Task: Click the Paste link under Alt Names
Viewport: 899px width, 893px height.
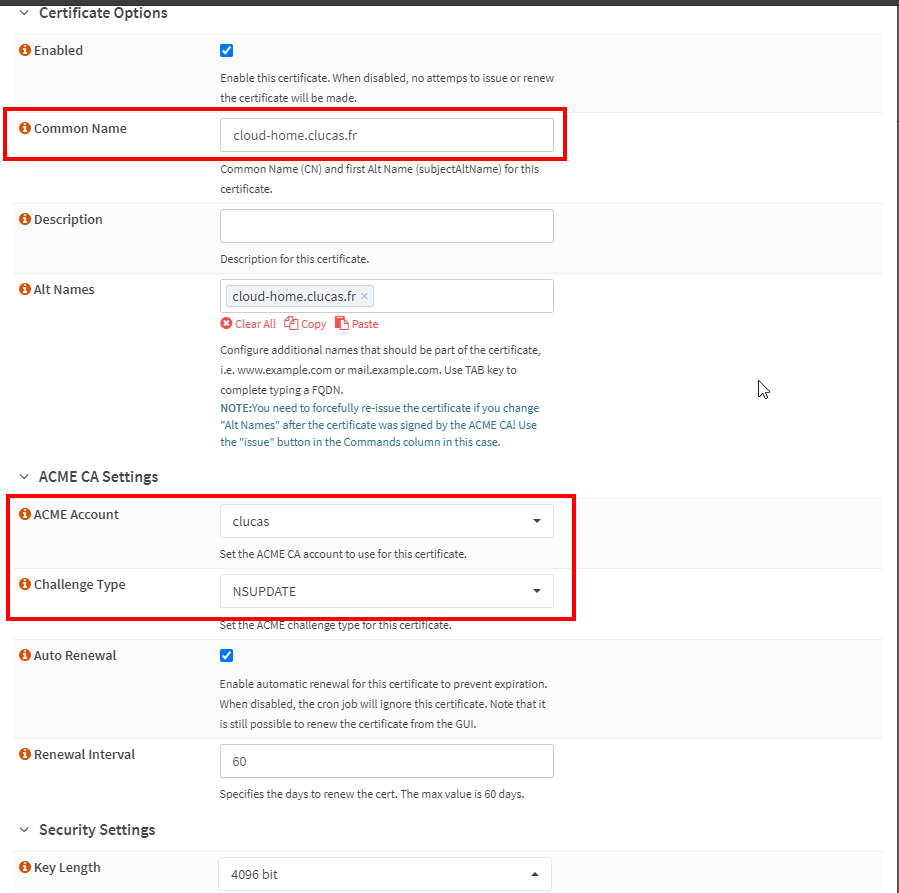Action: (357, 324)
